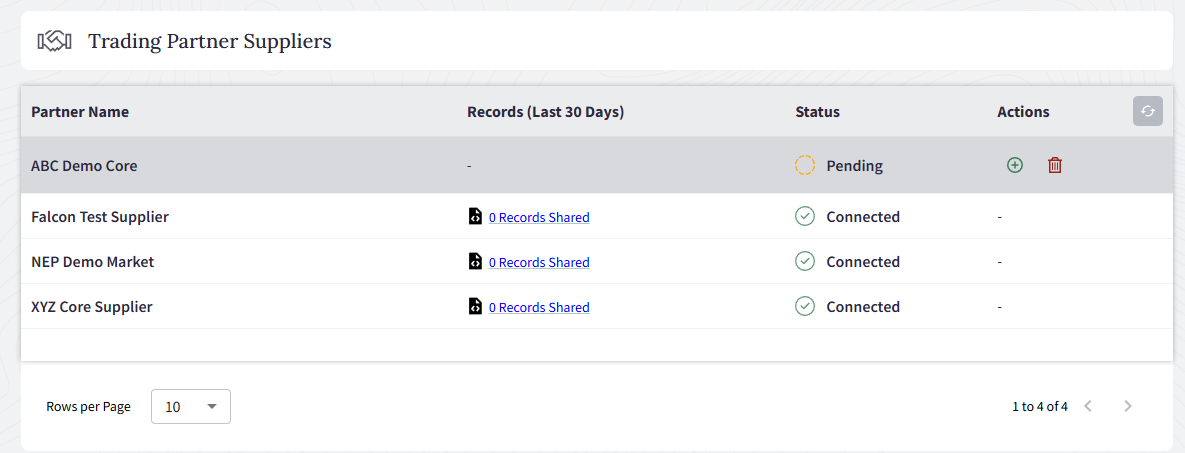Approve ABC Demo Core with plus icon
The height and width of the screenshot is (453, 1185).
click(x=1015, y=165)
